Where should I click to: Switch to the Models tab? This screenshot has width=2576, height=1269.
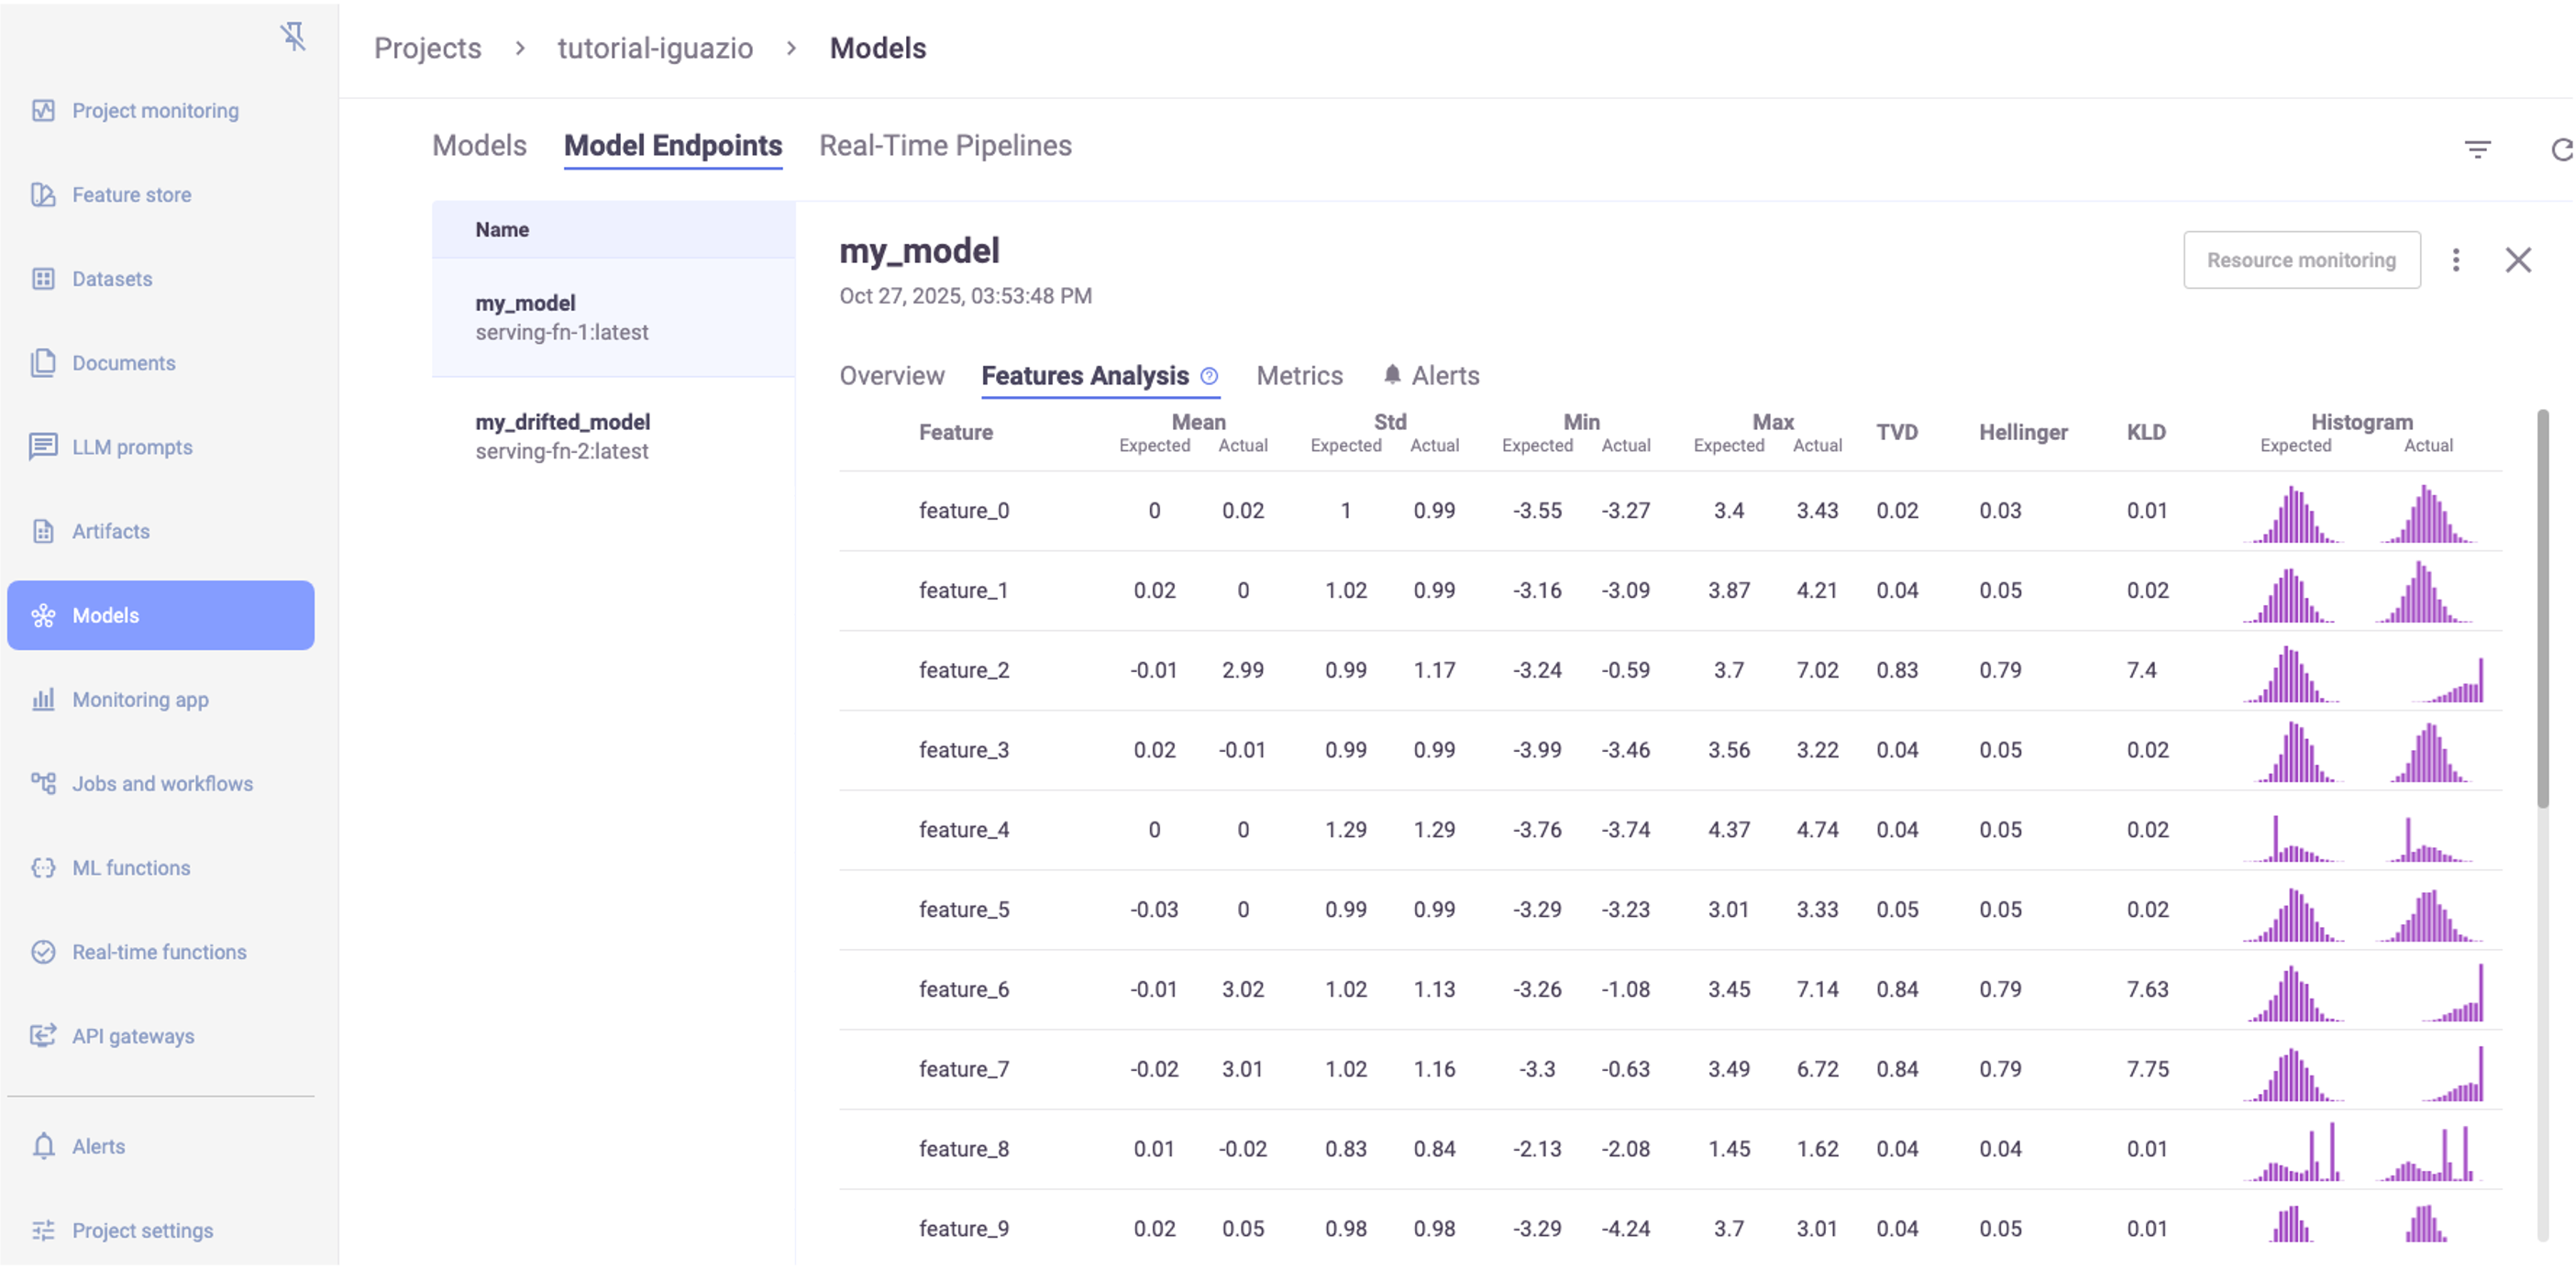tap(479, 146)
